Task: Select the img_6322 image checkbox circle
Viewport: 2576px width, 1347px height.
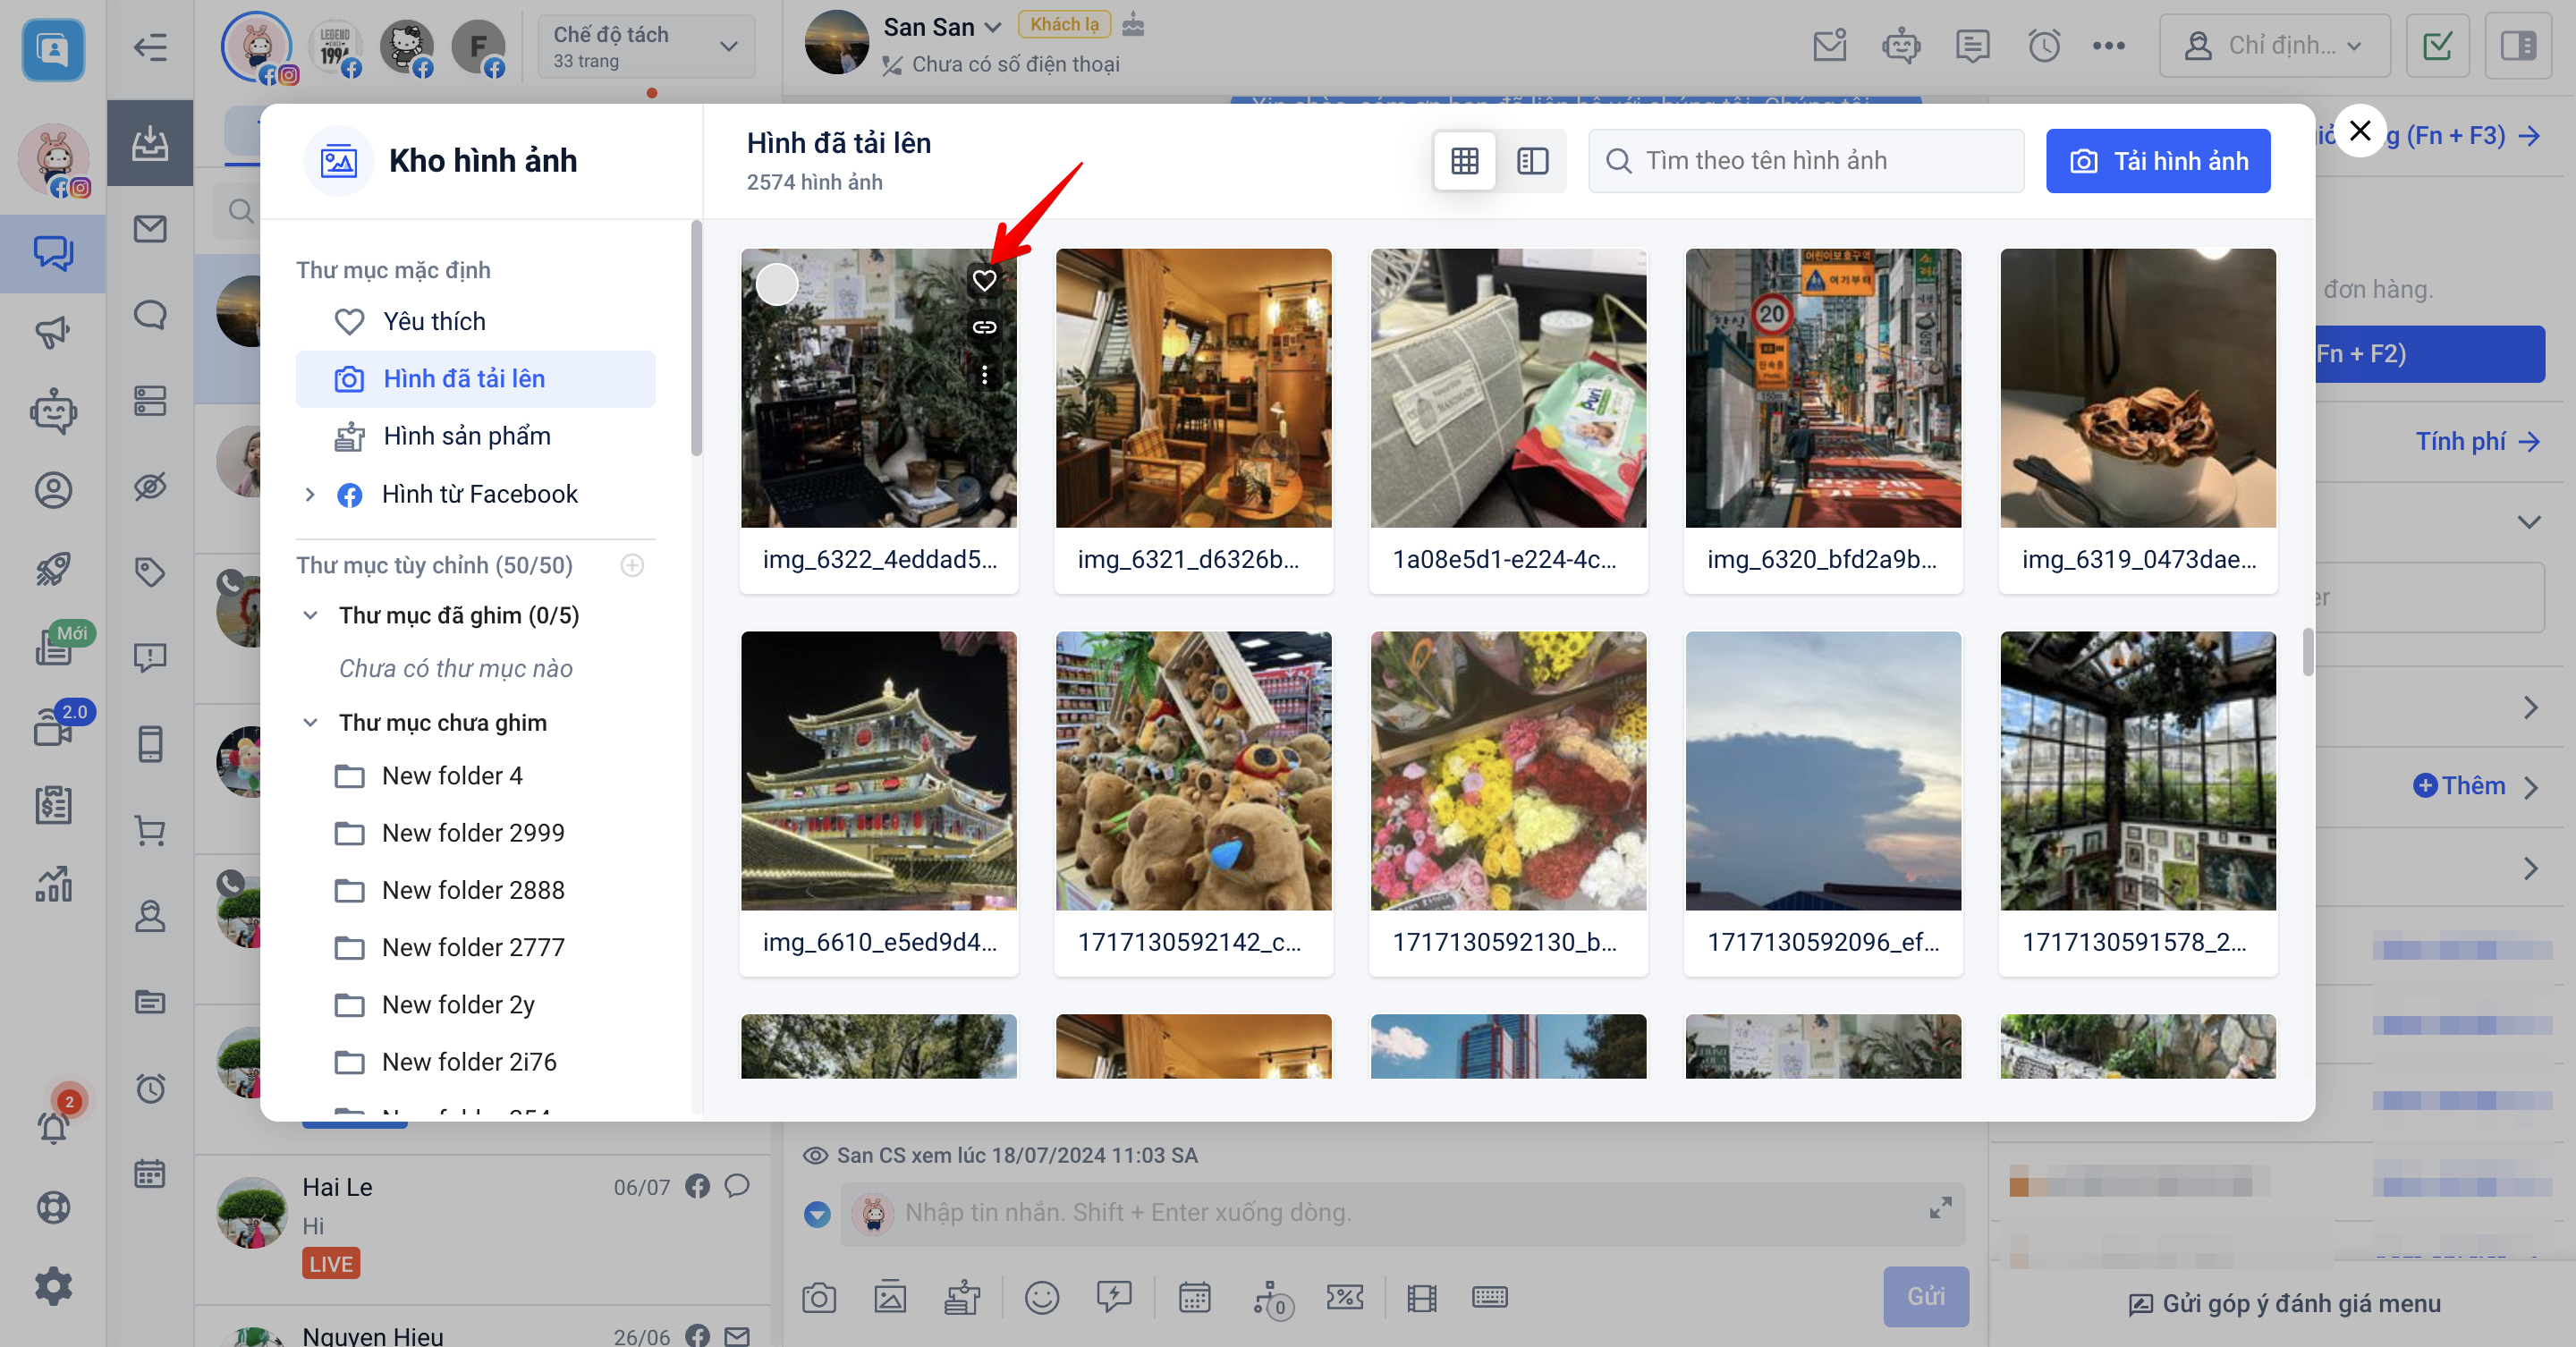Action: pos(776,284)
